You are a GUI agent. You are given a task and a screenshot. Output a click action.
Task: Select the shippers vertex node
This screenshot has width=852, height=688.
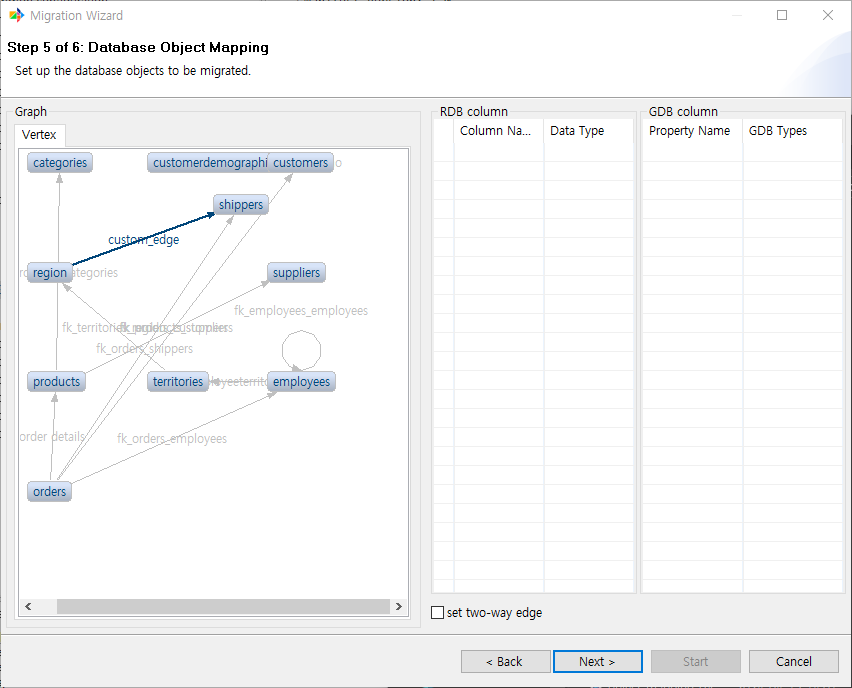241,205
